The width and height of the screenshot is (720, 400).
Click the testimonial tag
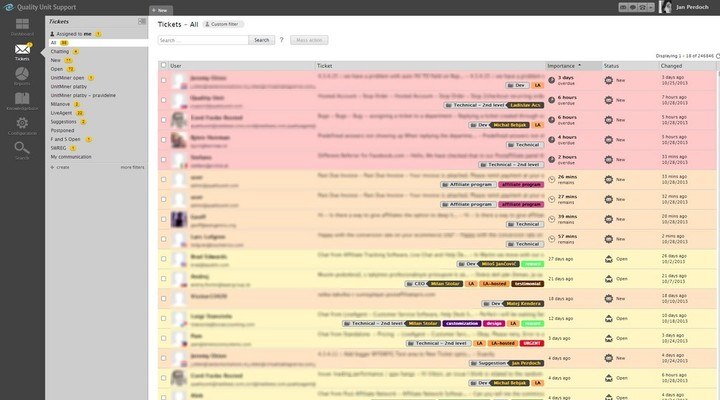click(528, 284)
